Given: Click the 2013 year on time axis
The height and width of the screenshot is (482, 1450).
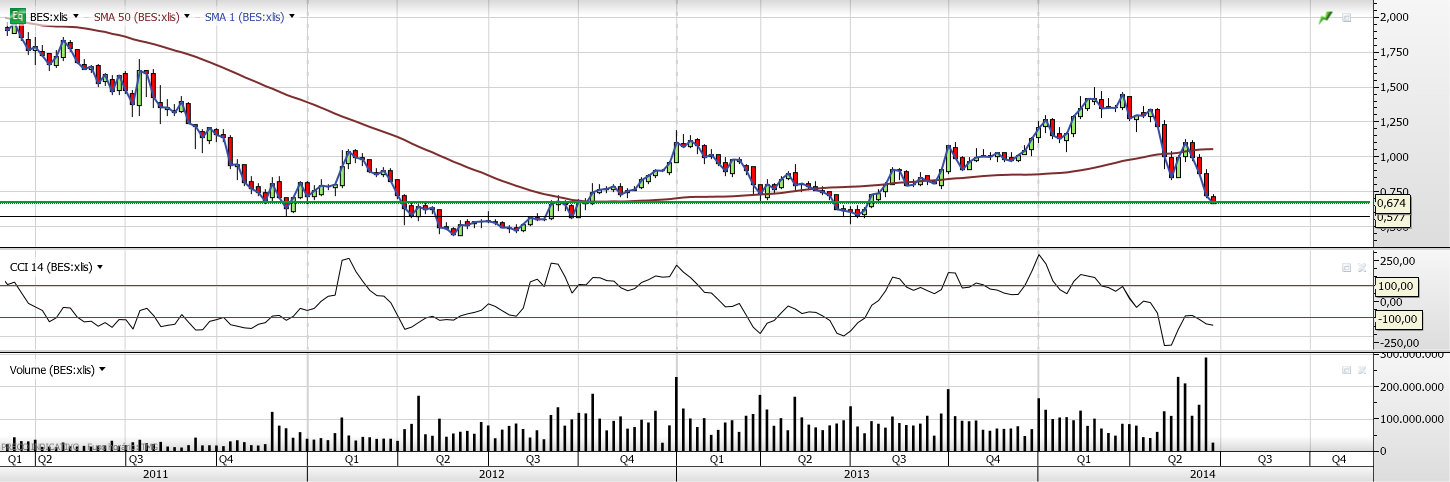Looking at the screenshot, I should (x=857, y=474).
